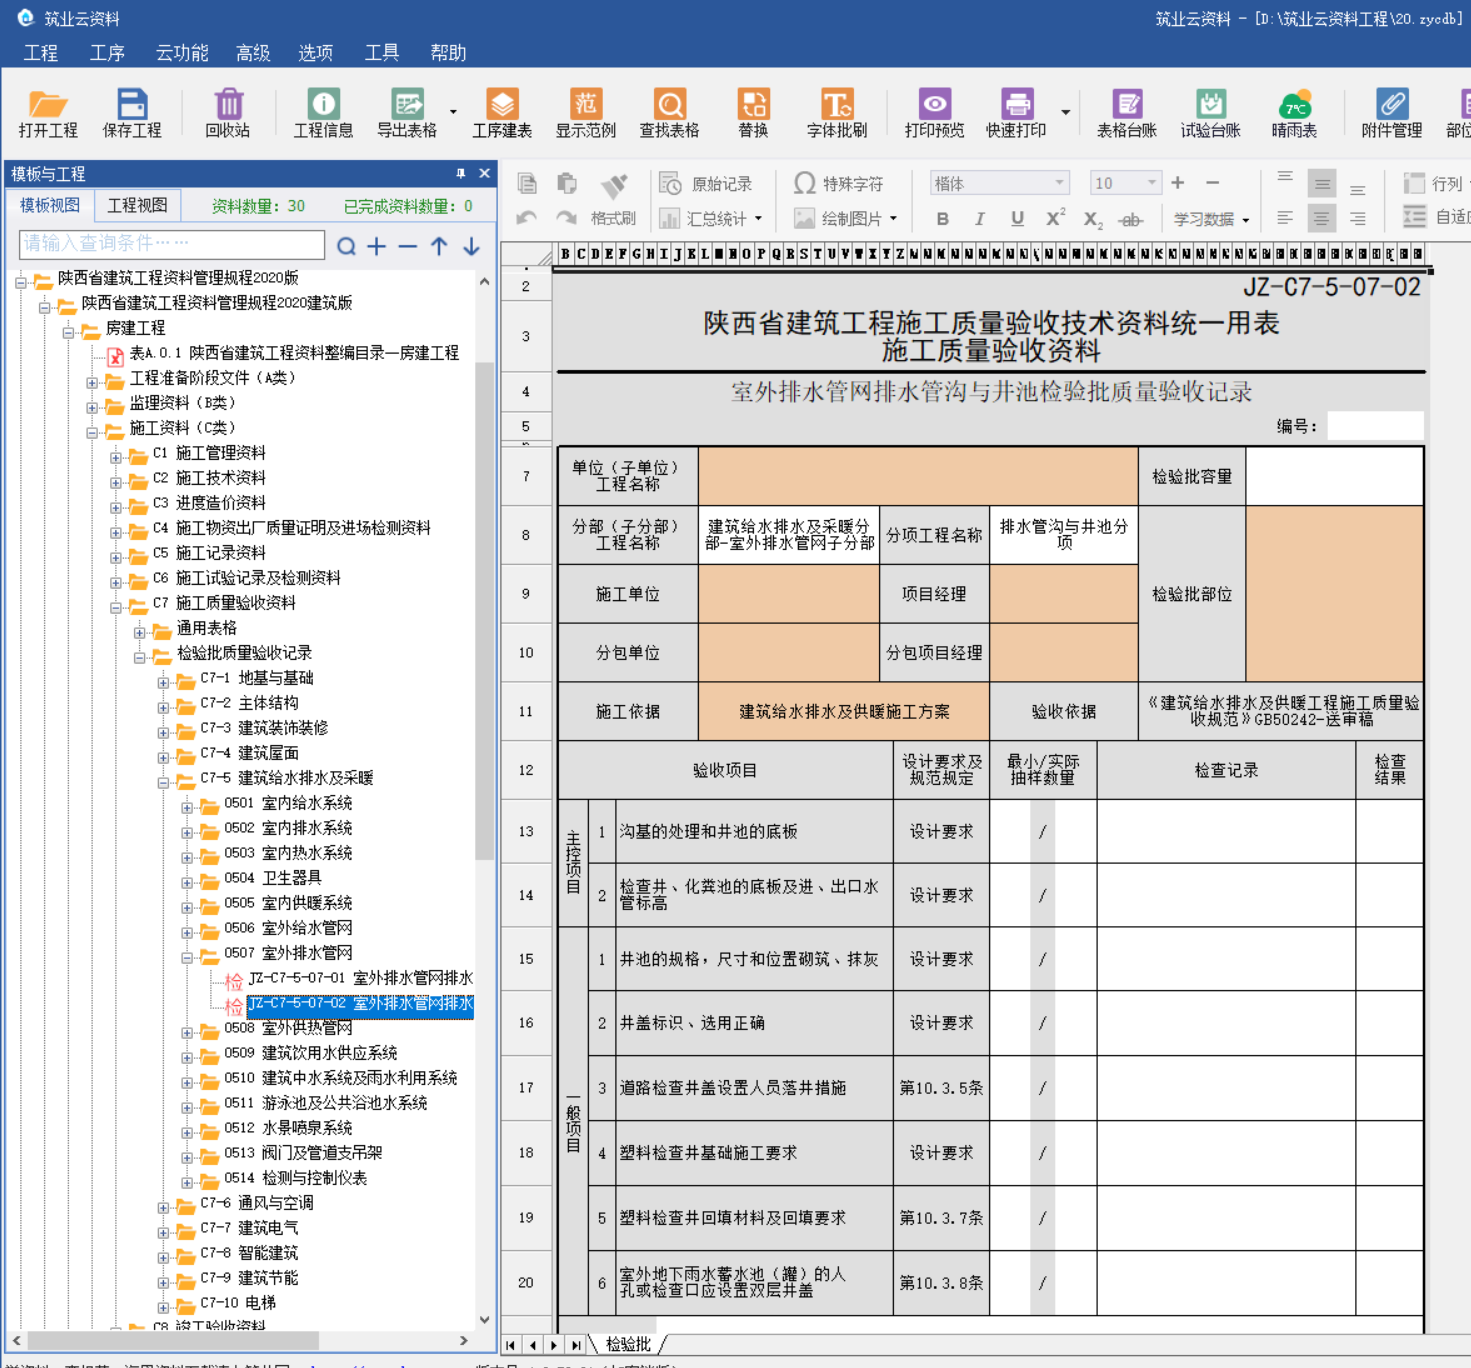The height and width of the screenshot is (1368, 1471).
Task: Open 快速打印 dropdown arrow
Action: pos(1065,112)
